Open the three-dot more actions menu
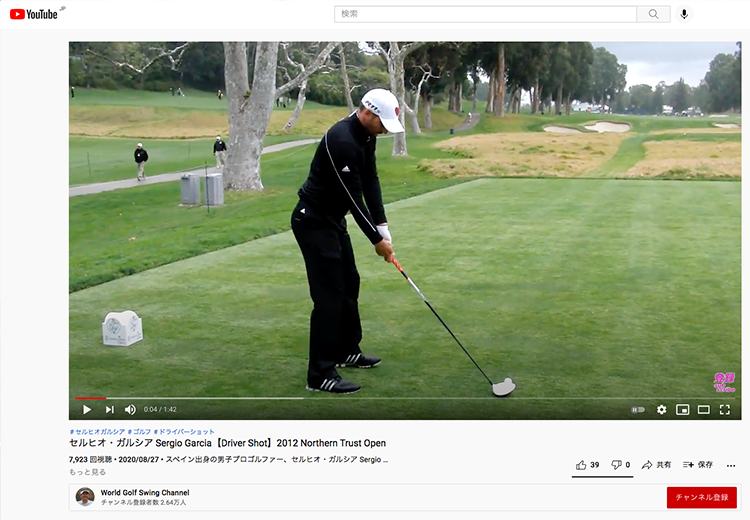 point(730,465)
